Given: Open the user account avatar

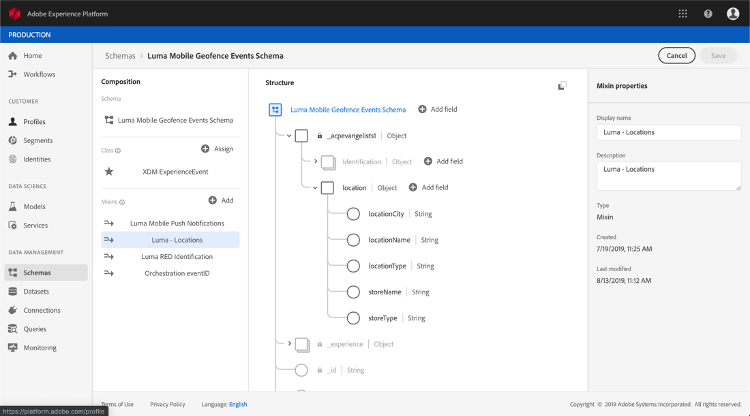Looking at the screenshot, I should pos(733,13).
